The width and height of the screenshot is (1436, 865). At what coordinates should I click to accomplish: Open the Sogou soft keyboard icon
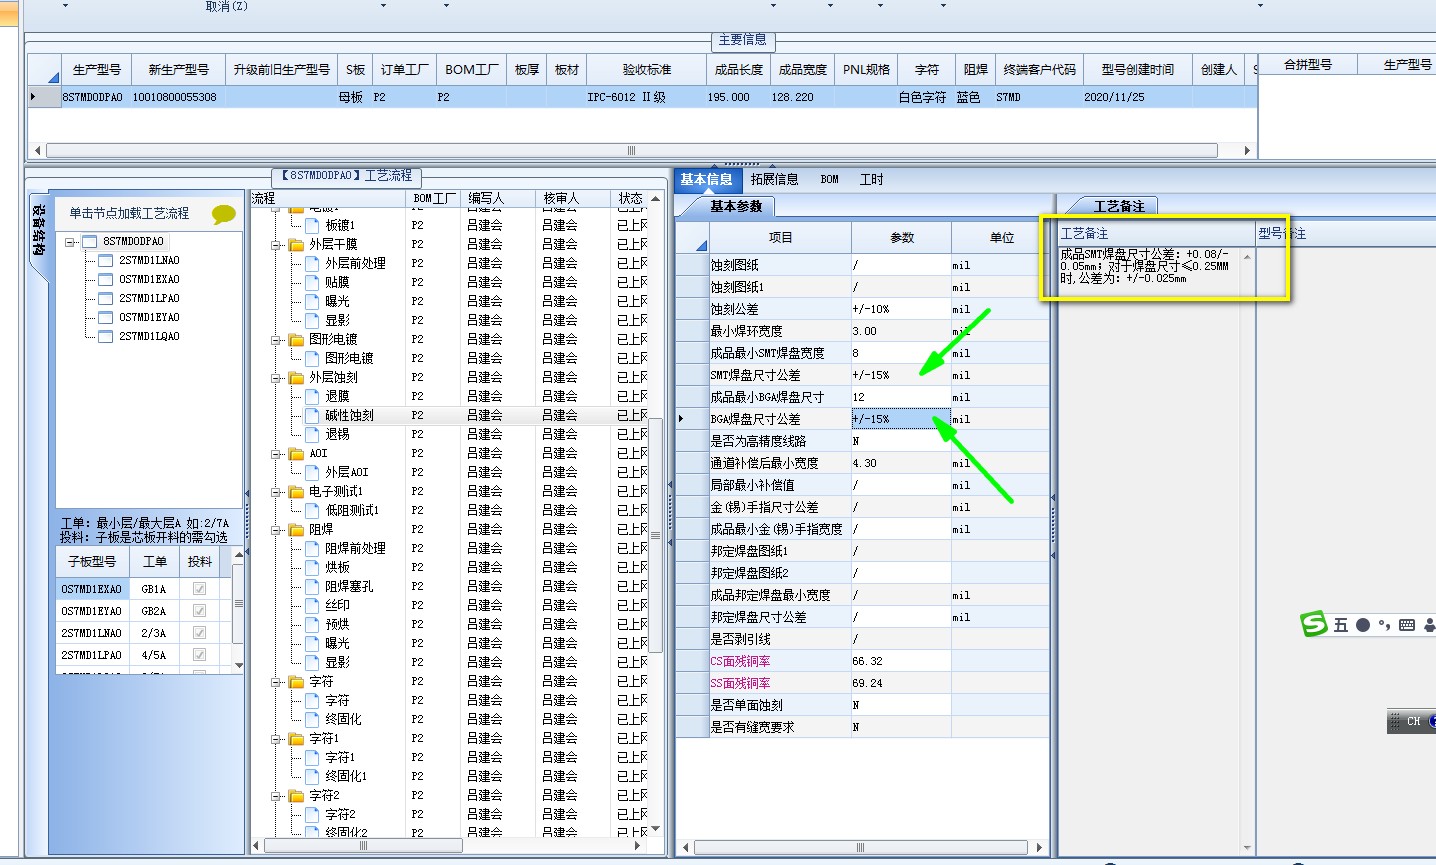(x=1406, y=625)
